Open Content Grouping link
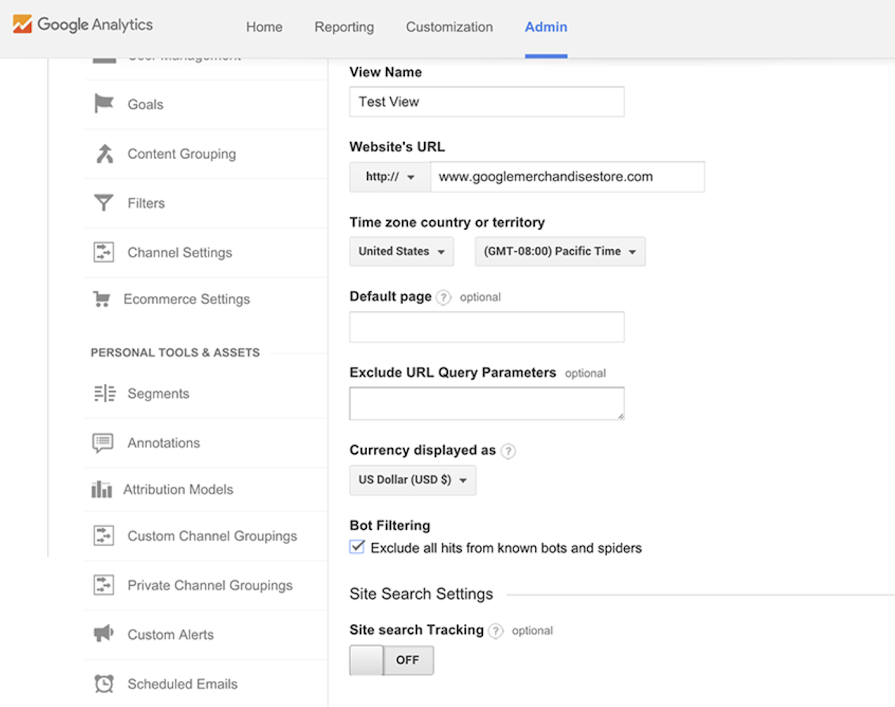The height and width of the screenshot is (707, 895). [182, 154]
